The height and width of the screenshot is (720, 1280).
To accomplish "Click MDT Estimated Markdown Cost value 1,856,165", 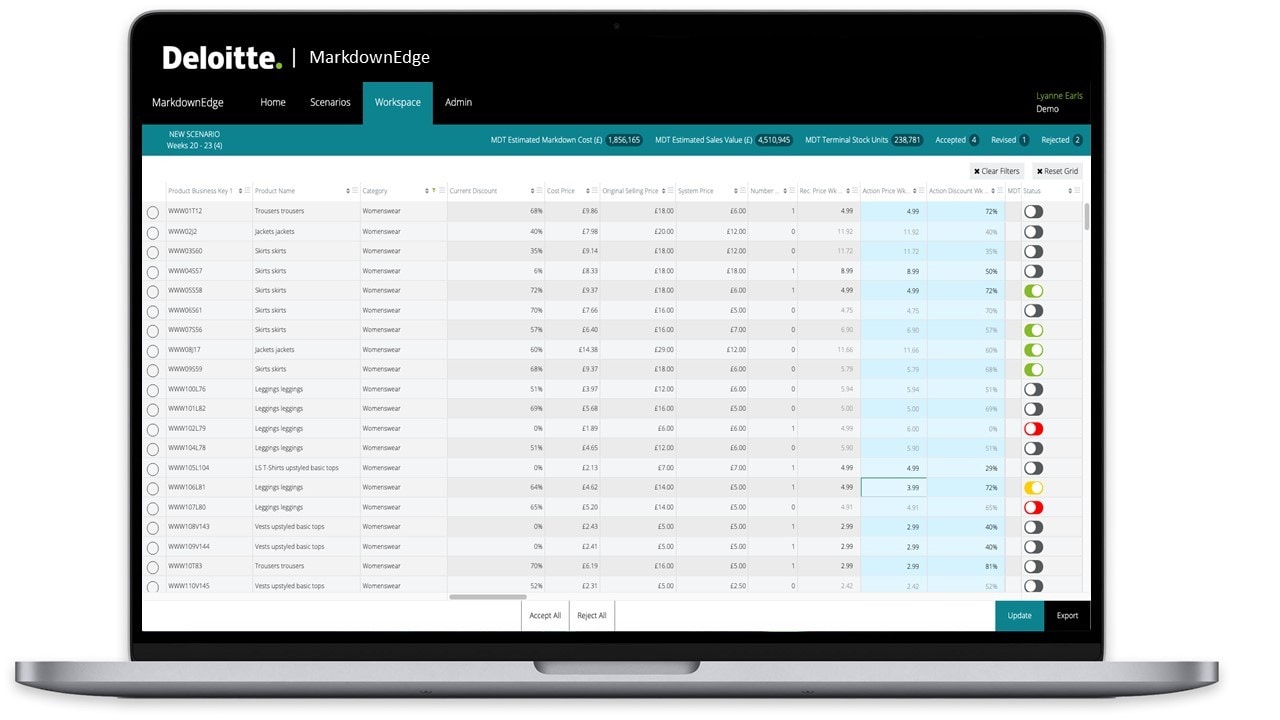I will [624, 140].
